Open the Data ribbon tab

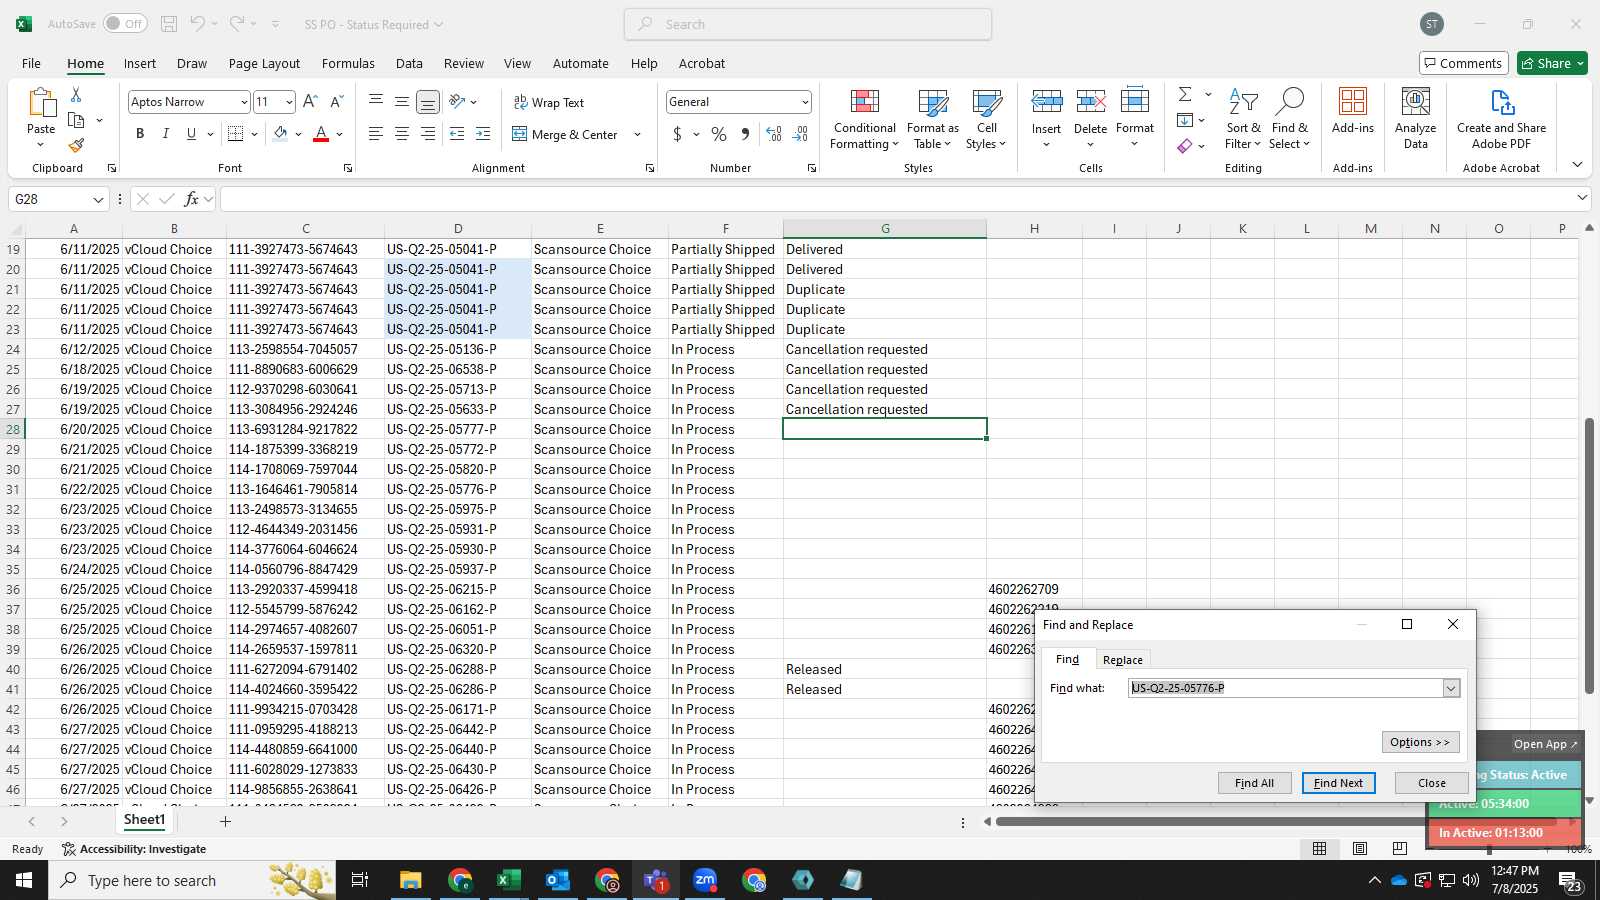(x=409, y=63)
